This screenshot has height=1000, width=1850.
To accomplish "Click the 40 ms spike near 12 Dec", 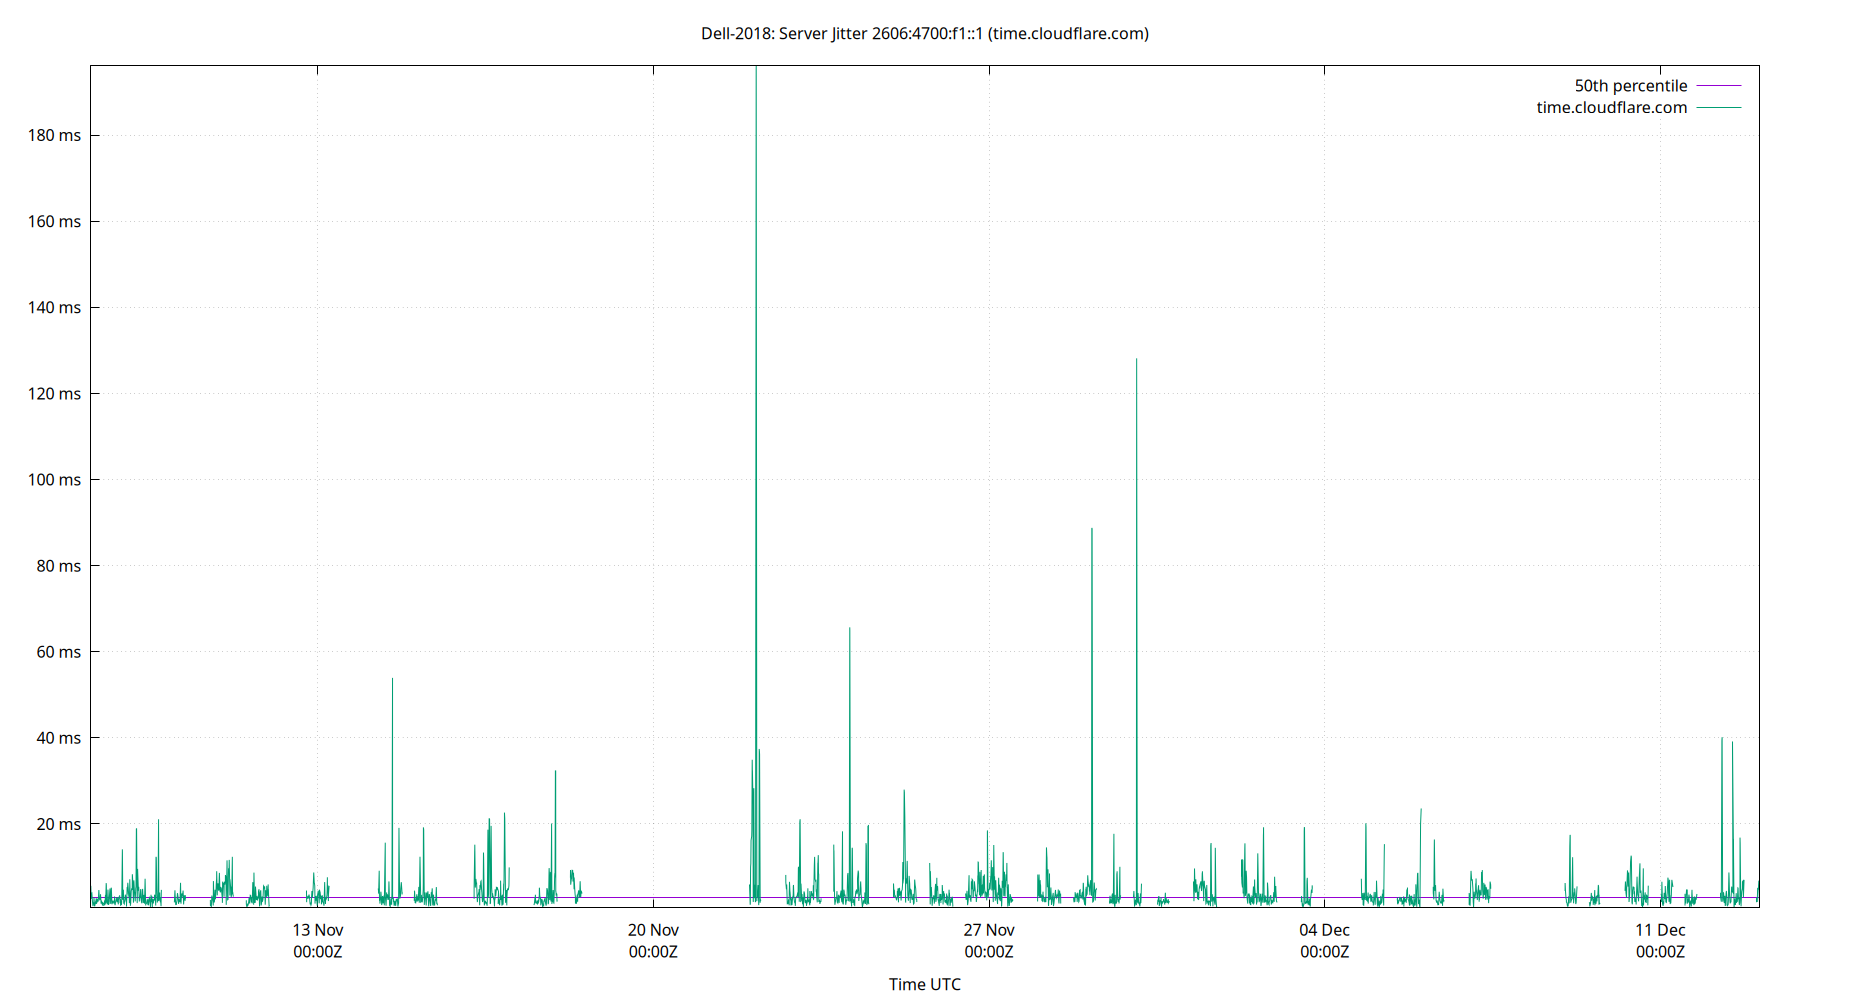I will pyautogui.click(x=1722, y=740).
